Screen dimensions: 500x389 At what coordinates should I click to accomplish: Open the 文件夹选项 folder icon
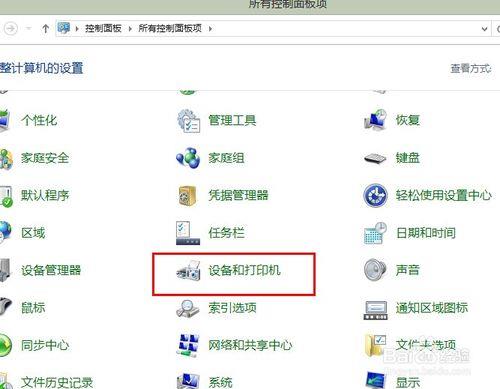(375, 345)
